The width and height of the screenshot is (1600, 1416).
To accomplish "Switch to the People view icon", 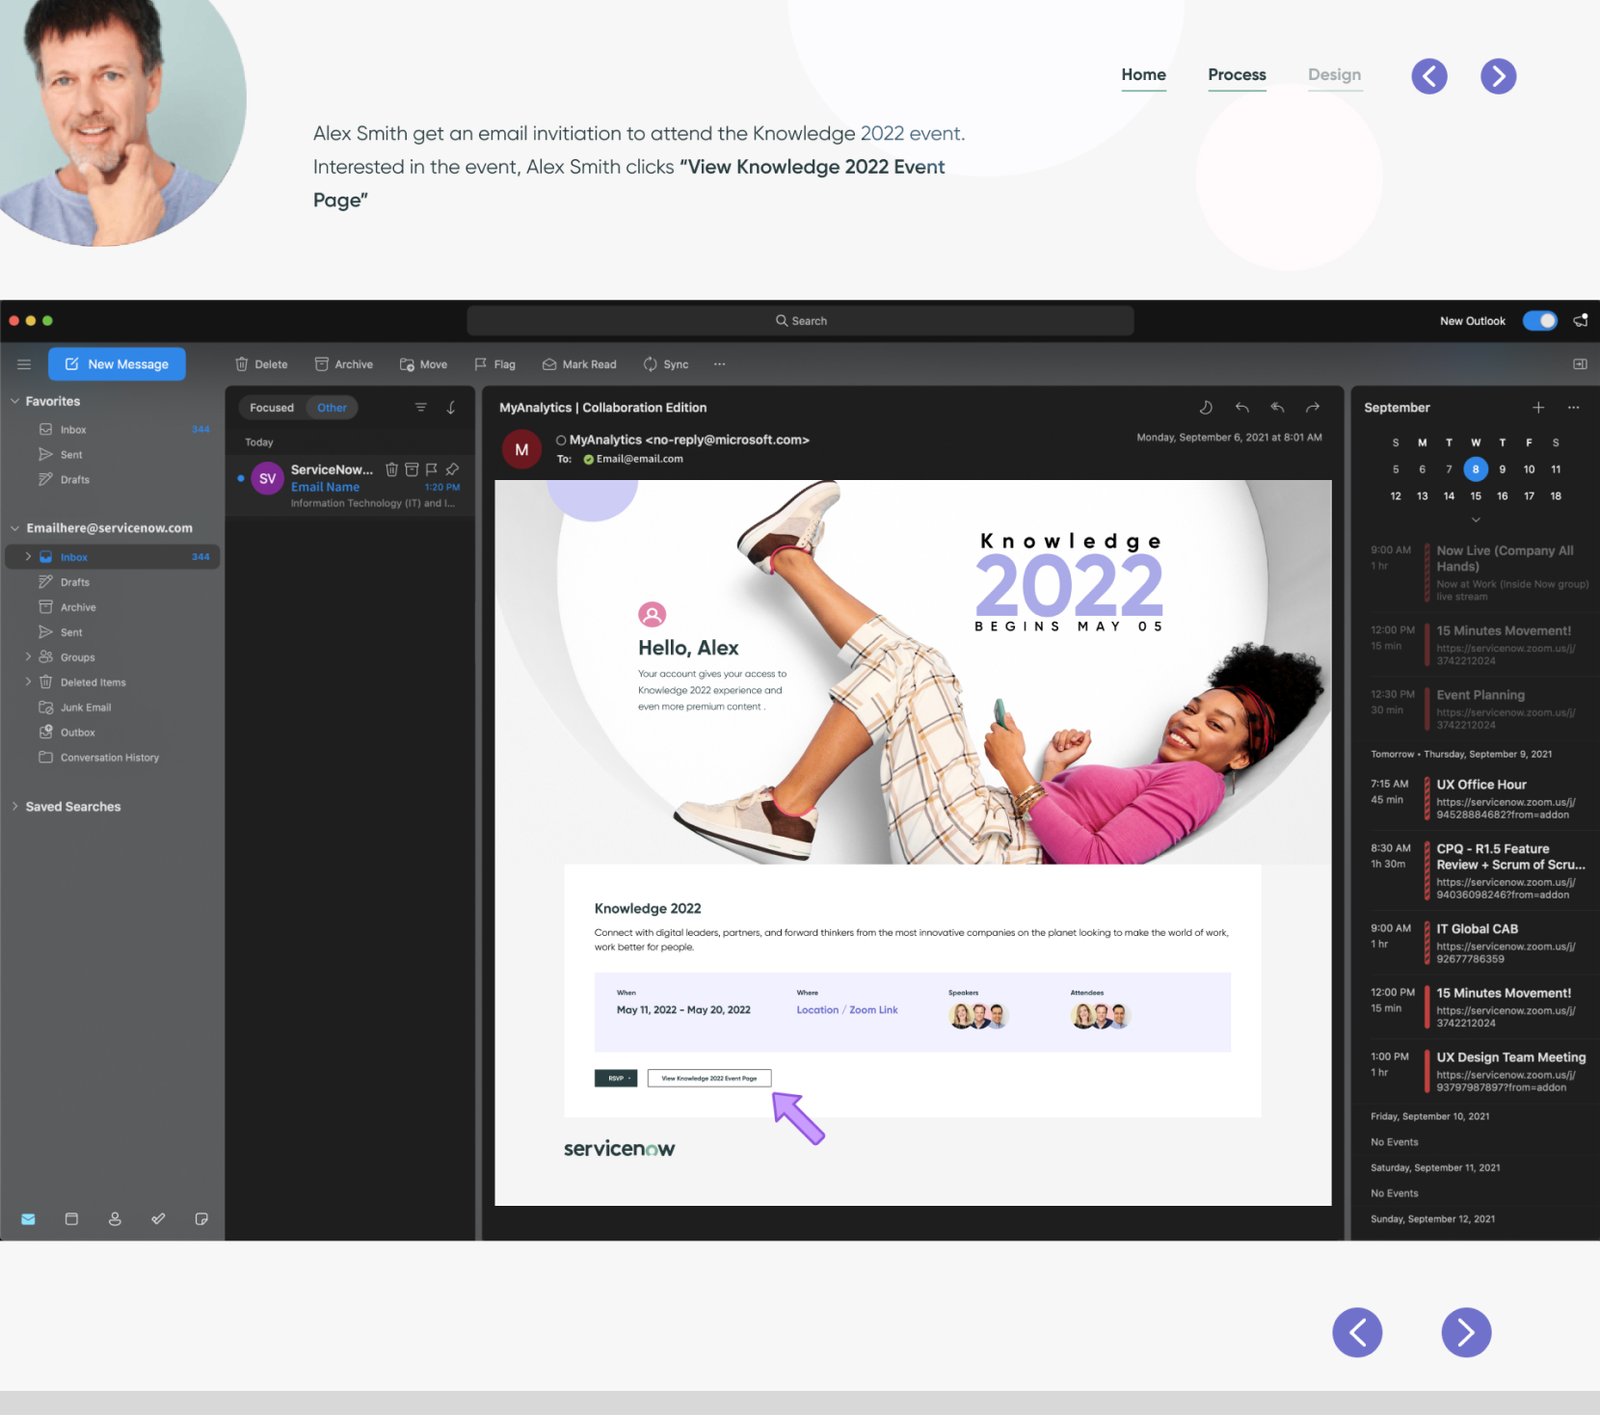I will pyautogui.click(x=115, y=1219).
